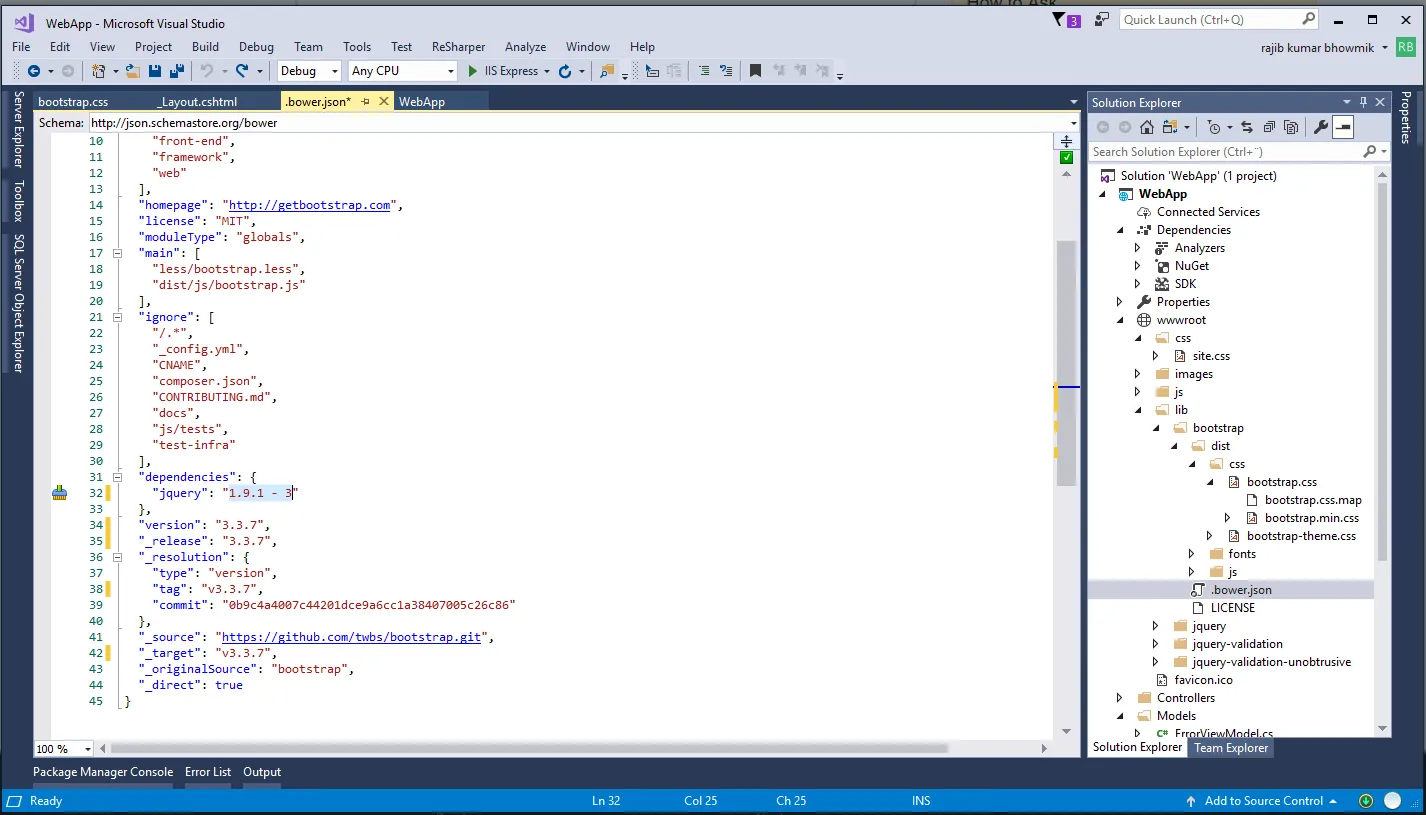Click the Redo toolbar arrow
Viewport: 1426px width, 815px height.
pyautogui.click(x=243, y=71)
